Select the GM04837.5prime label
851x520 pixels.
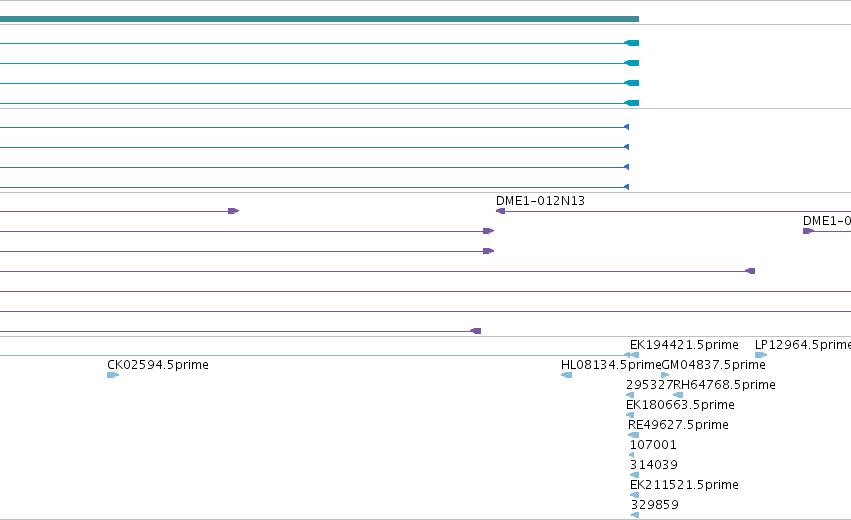point(713,365)
